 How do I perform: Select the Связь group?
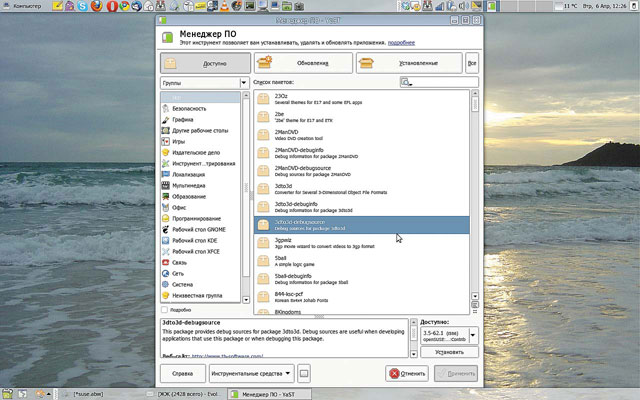point(200,263)
